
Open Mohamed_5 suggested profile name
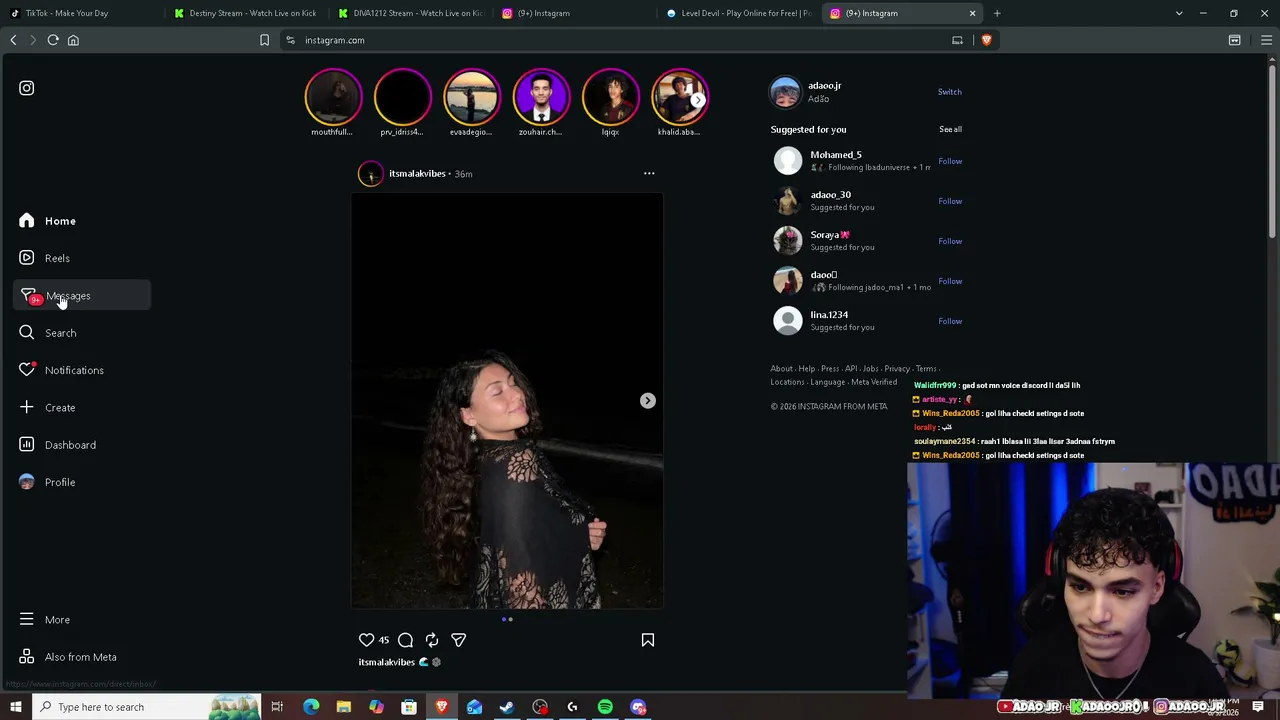(836, 155)
